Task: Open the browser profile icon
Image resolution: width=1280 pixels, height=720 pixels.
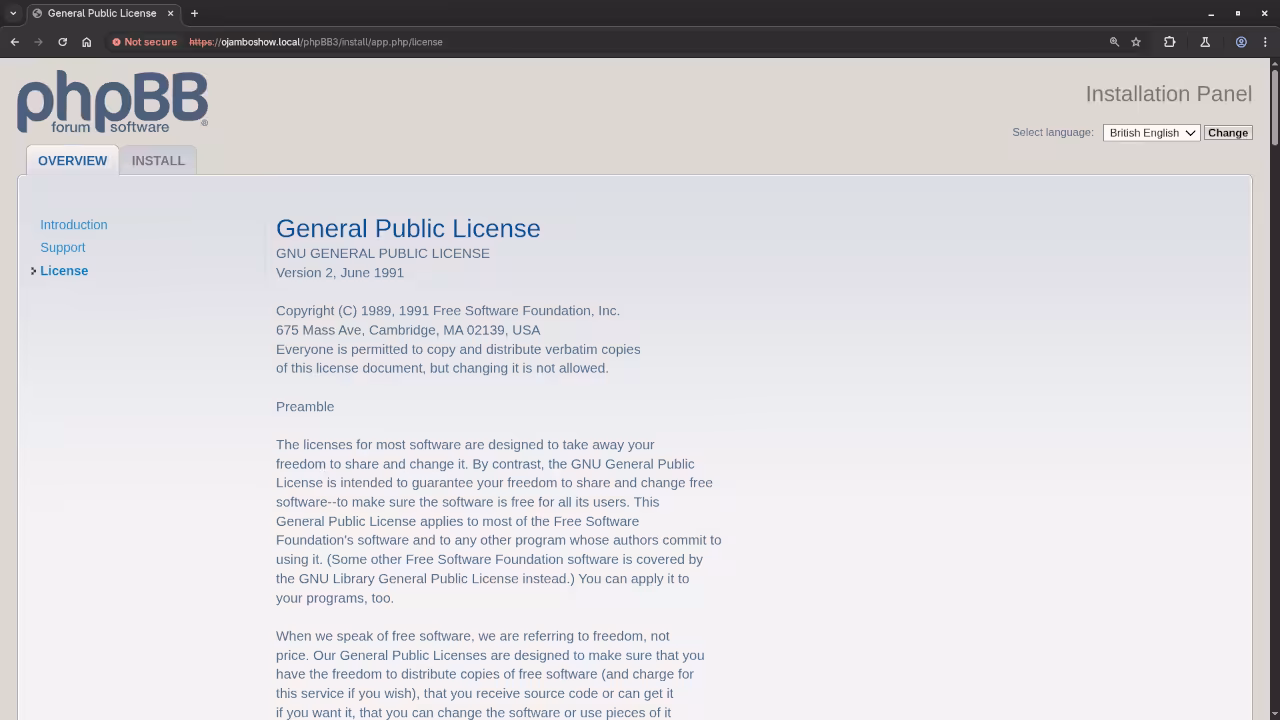Action: click(x=1241, y=42)
